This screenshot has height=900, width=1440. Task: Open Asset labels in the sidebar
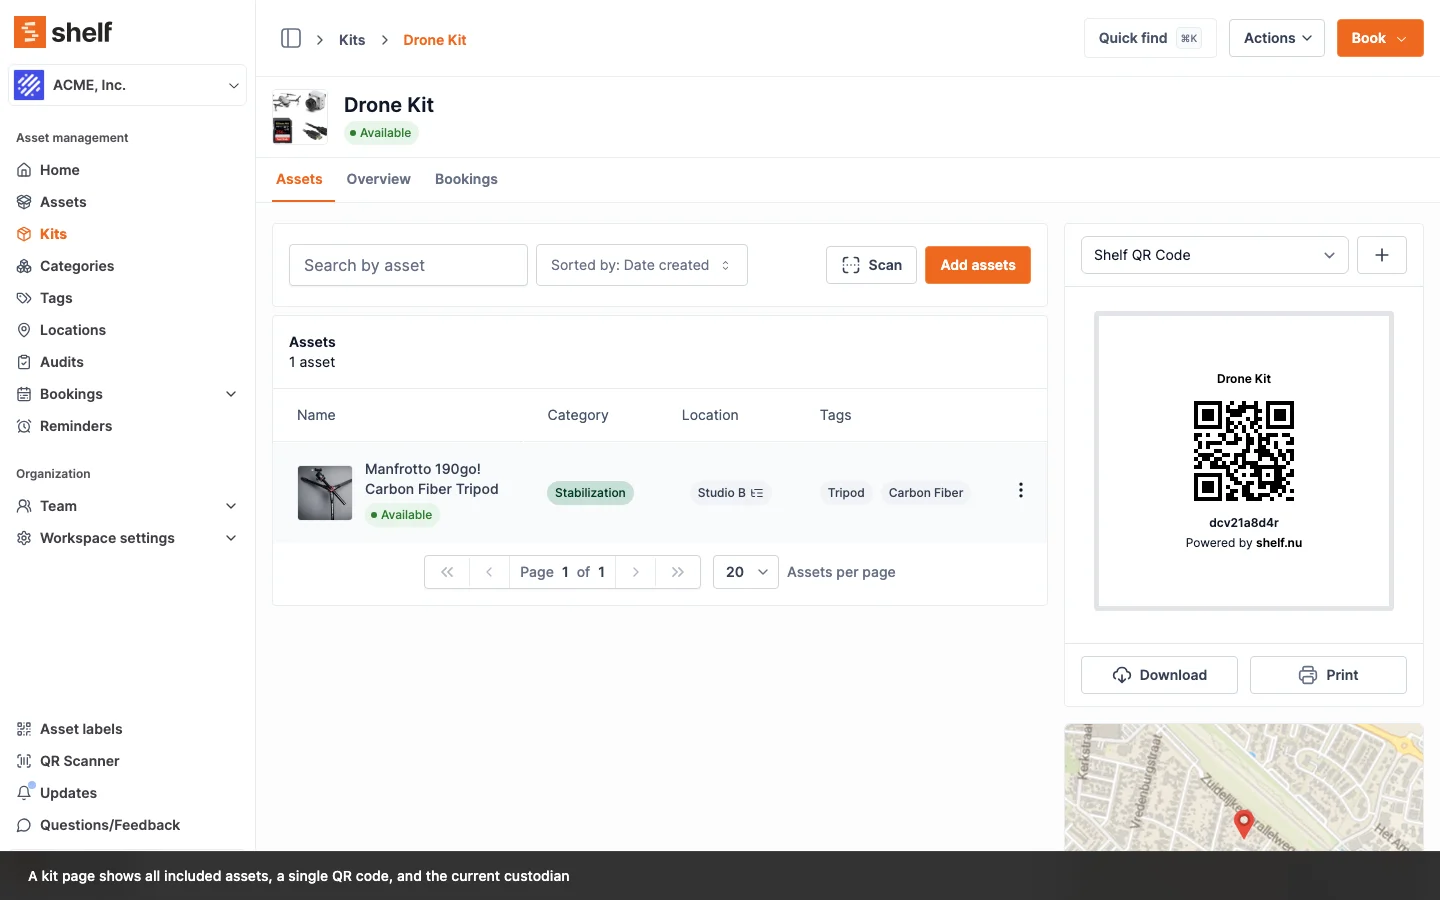[x=81, y=729]
